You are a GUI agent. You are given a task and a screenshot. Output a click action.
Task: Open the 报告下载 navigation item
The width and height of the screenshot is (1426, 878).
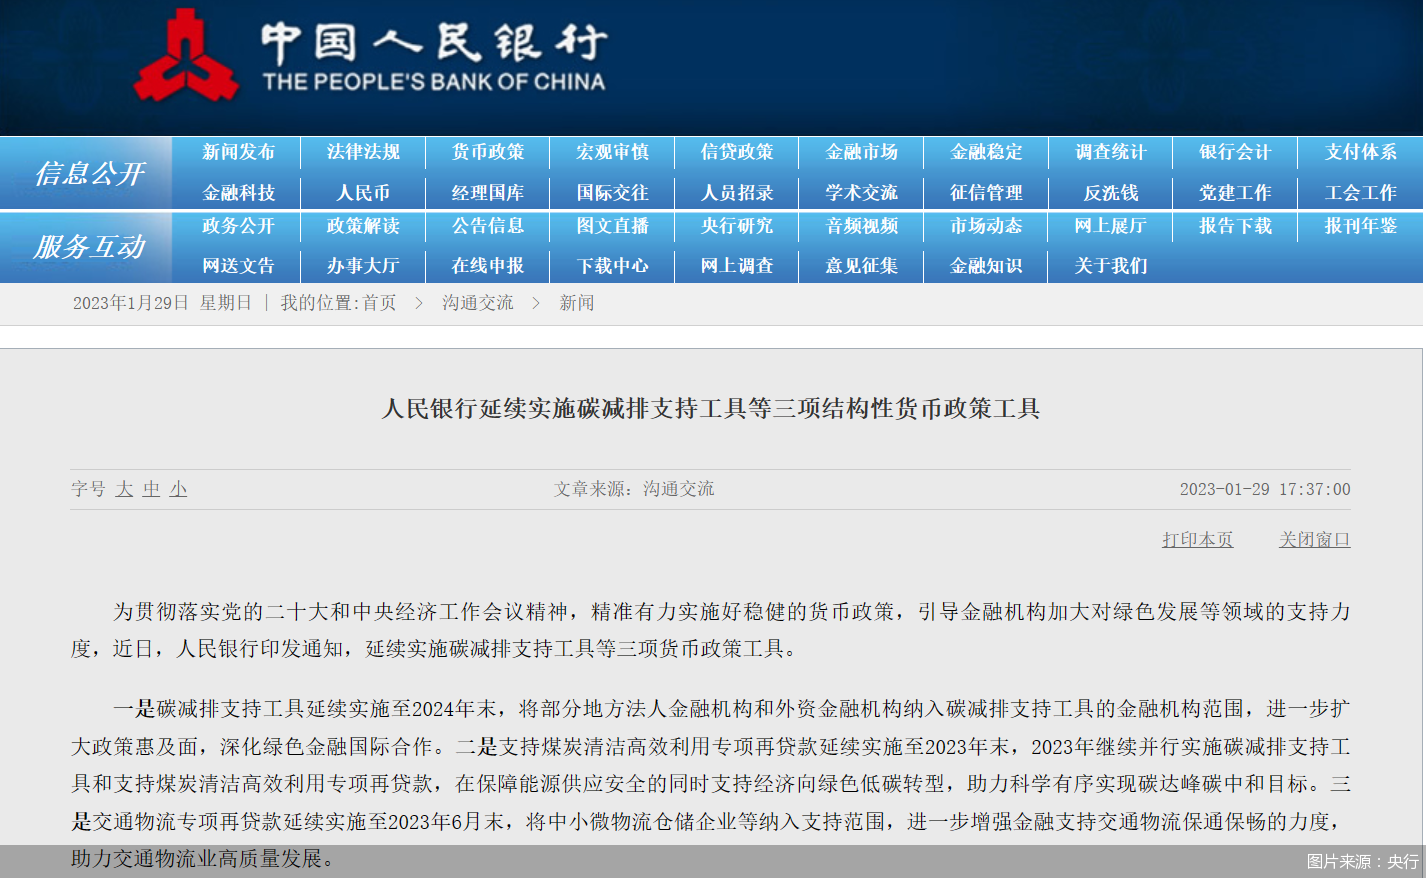click(x=1234, y=227)
